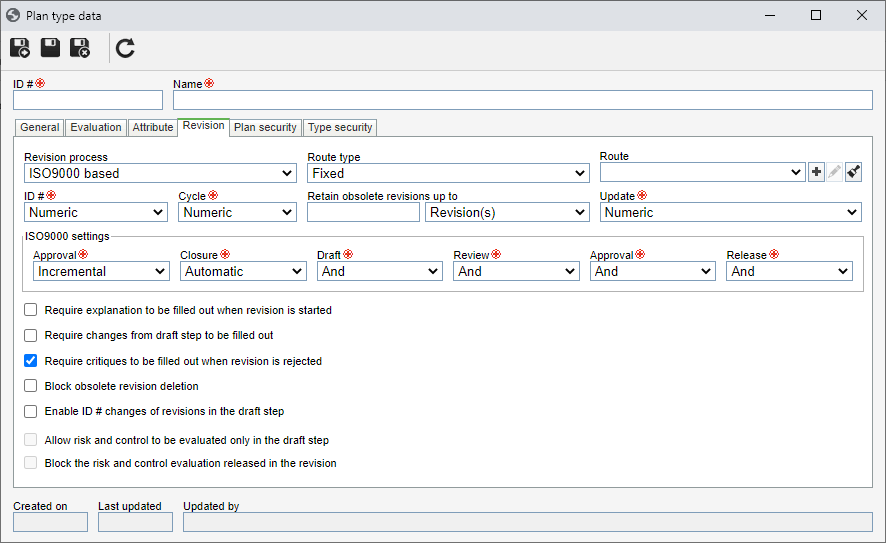This screenshot has width=886, height=543.
Task: Click the Save and new toolbar icon
Action: 20,48
